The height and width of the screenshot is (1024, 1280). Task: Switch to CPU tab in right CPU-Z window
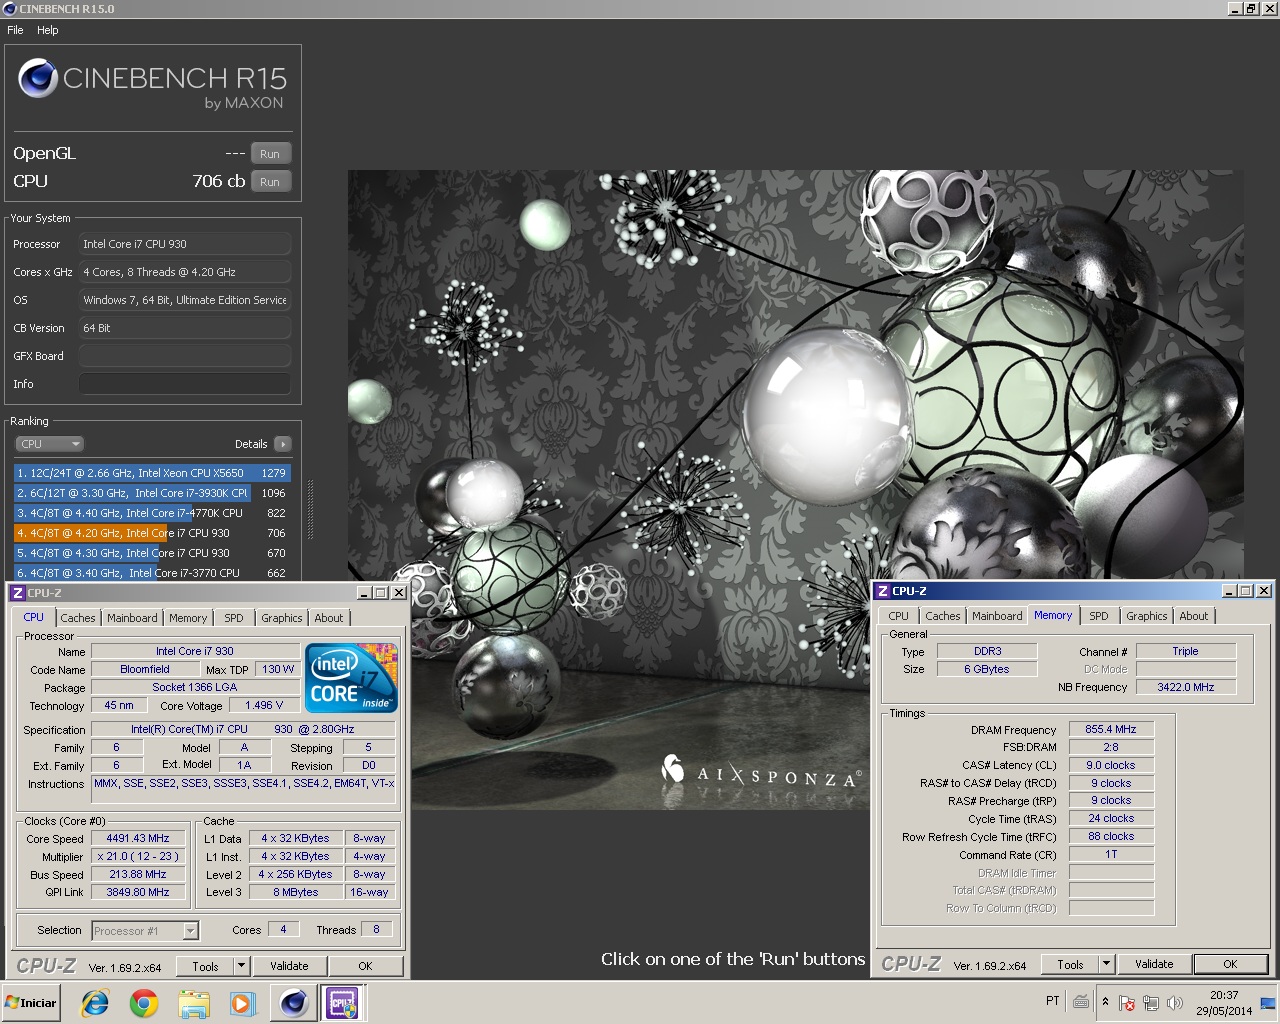pyautogui.click(x=899, y=616)
